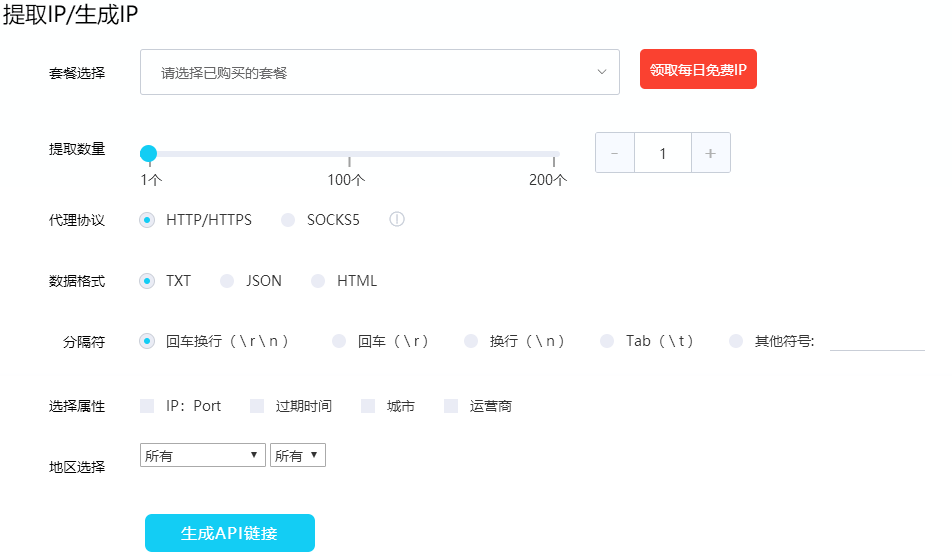Tick the 运营商 attribute checkbox

point(451,406)
